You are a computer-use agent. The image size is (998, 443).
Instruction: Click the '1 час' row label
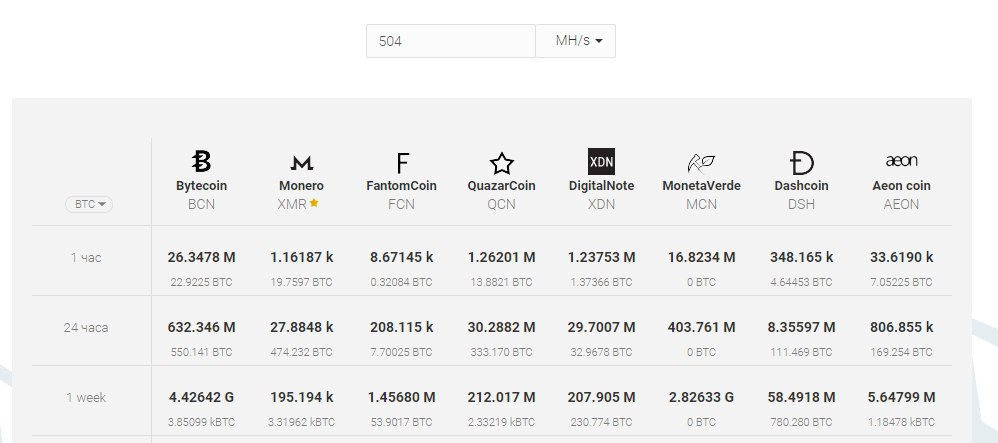[86, 258]
